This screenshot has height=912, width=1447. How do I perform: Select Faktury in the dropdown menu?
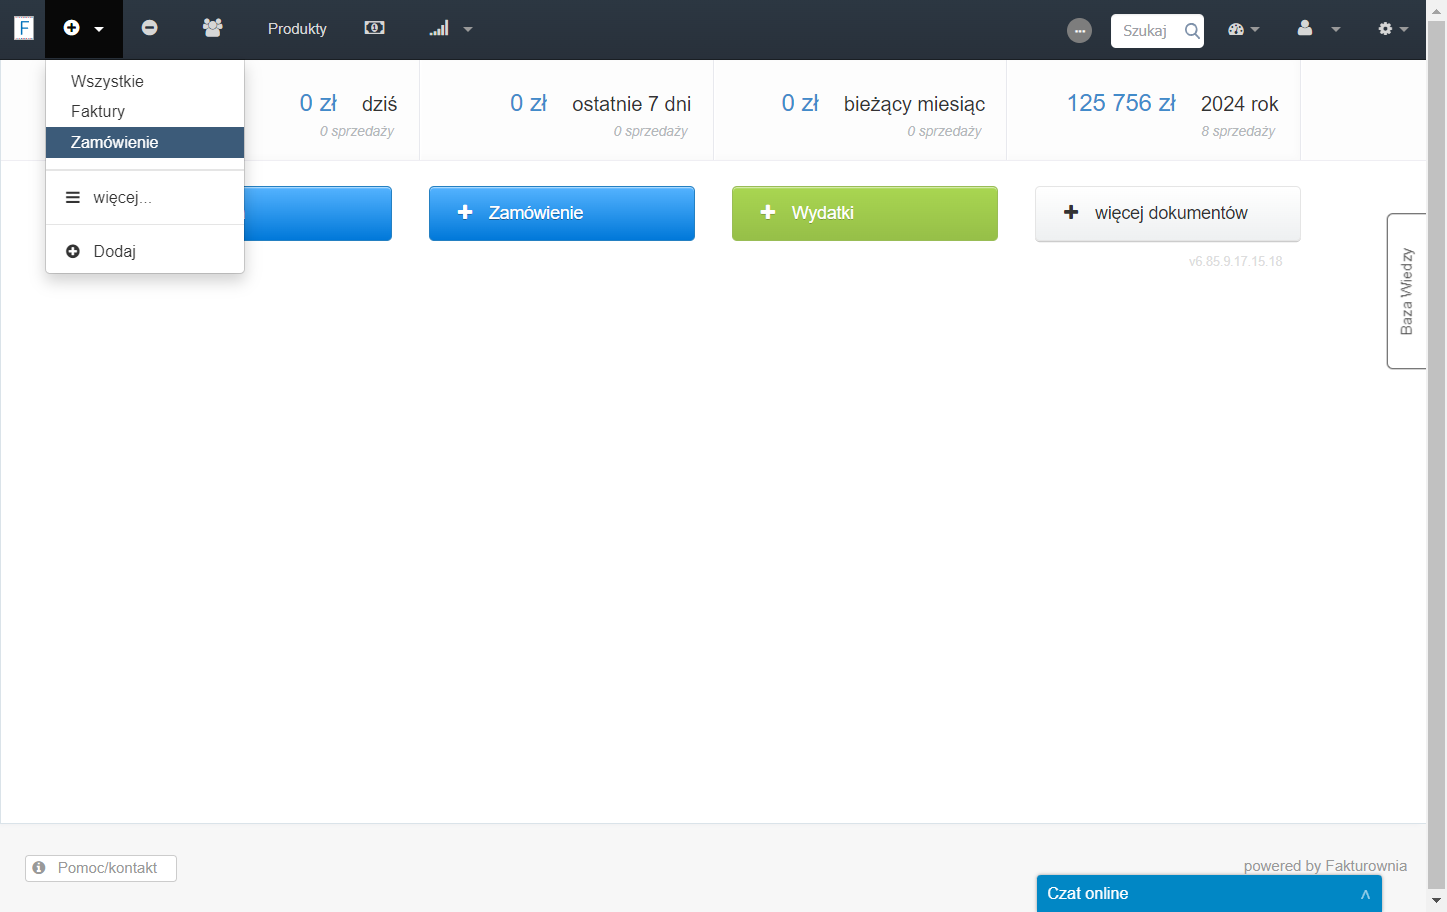145,111
